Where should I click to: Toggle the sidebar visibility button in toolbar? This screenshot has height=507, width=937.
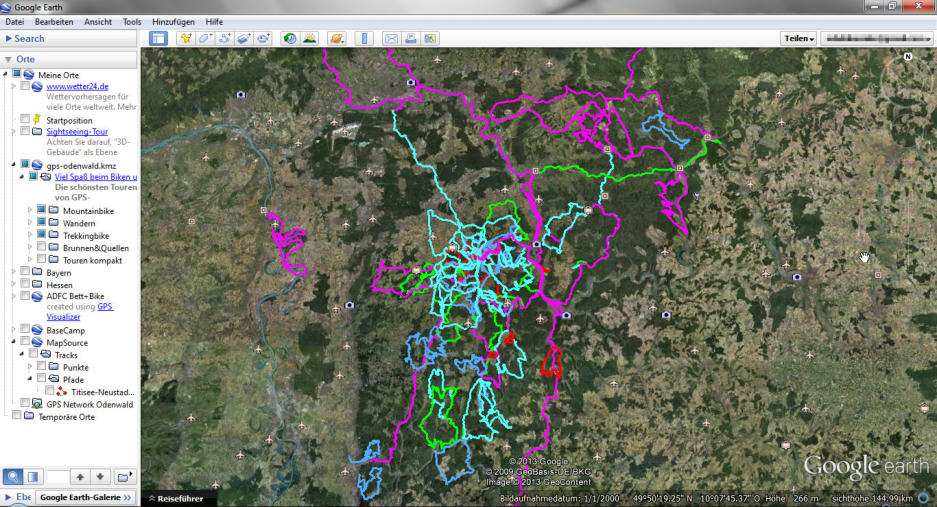(x=158, y=39)
